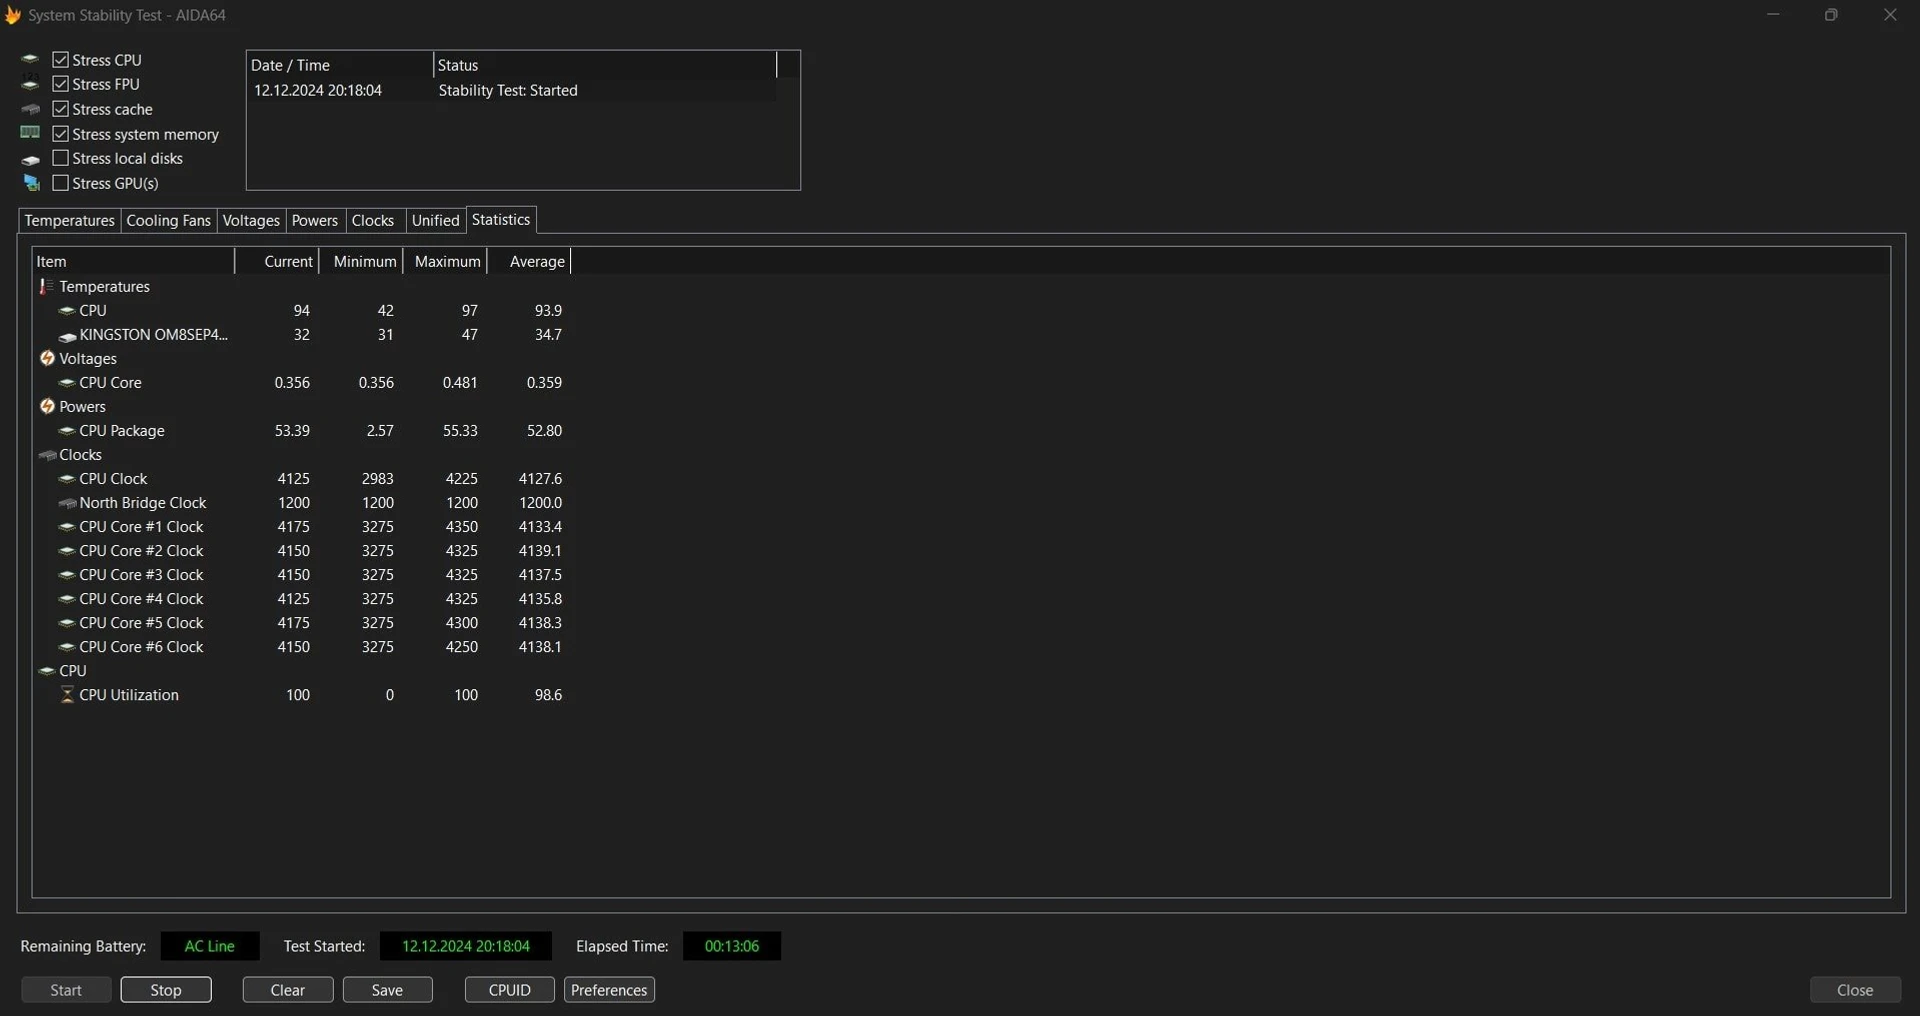Viewport: 1920px width, 1016px height.
Task: Click the orange icon next to Powers group
Action: [x=47, y=406]
